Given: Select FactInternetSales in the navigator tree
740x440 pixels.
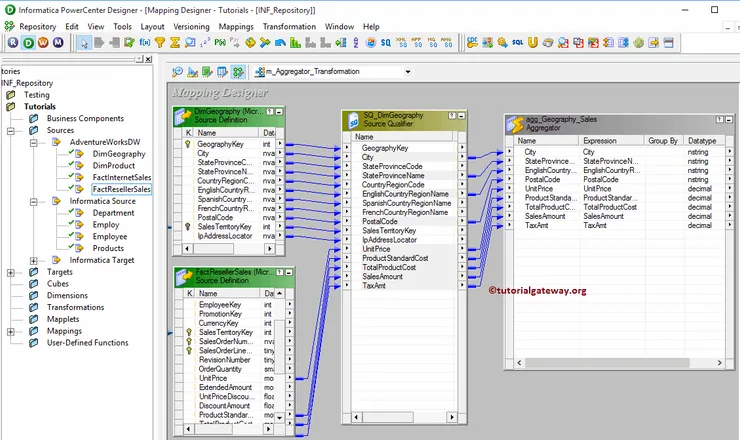Looking at the screenshot, I should pos(122,178).
